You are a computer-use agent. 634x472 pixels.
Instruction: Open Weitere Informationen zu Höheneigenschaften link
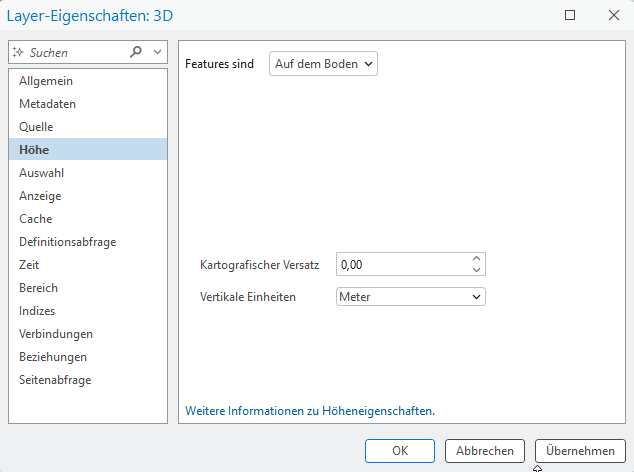[310, 411]
